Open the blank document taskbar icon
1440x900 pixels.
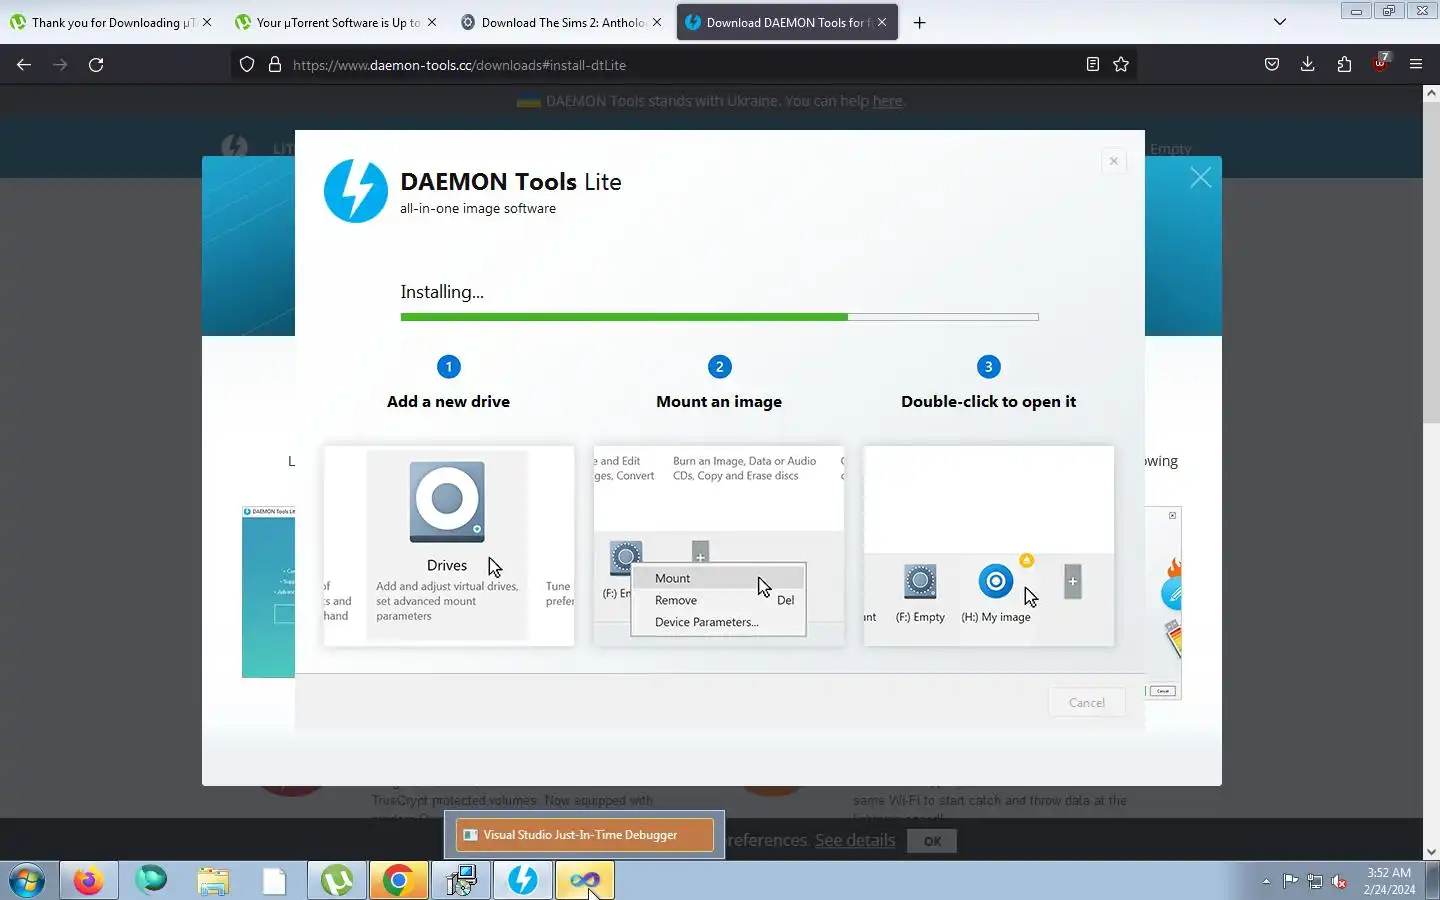[275, 881]
